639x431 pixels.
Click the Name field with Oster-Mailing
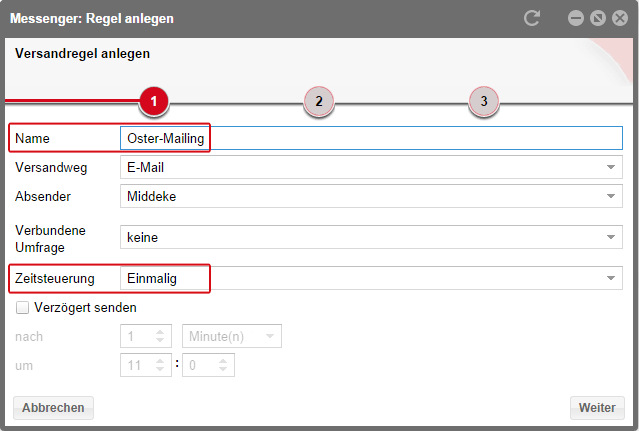coord(370,138)
